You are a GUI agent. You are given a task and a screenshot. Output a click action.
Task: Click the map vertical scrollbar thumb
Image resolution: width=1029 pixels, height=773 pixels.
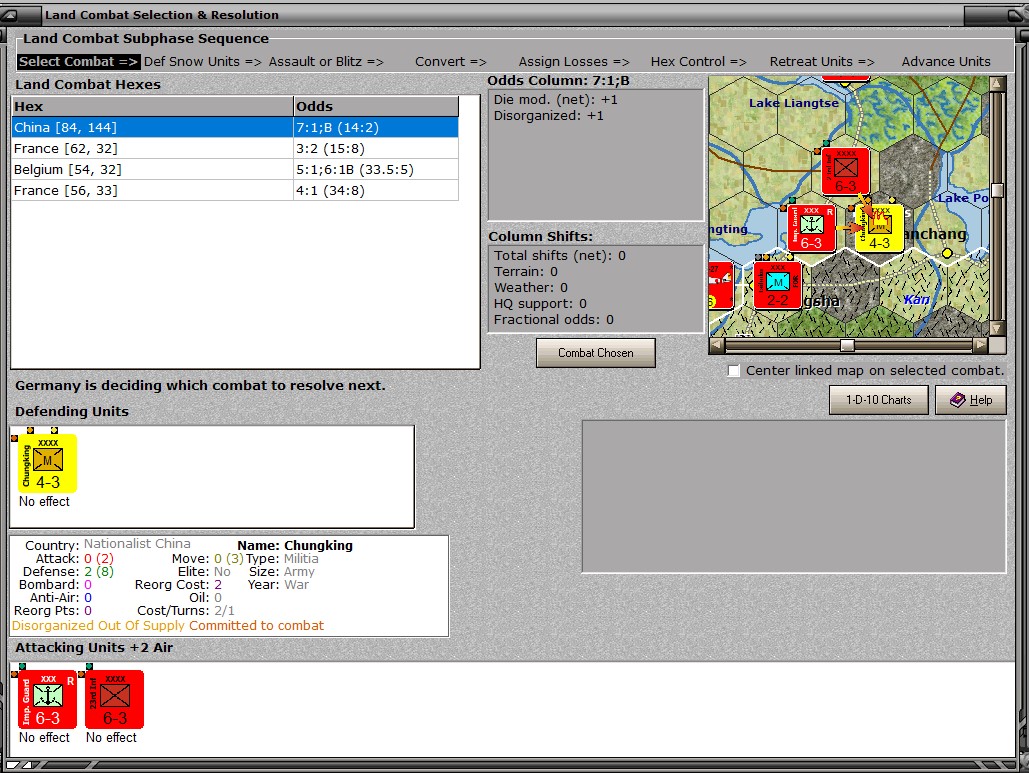click(998, 190)
